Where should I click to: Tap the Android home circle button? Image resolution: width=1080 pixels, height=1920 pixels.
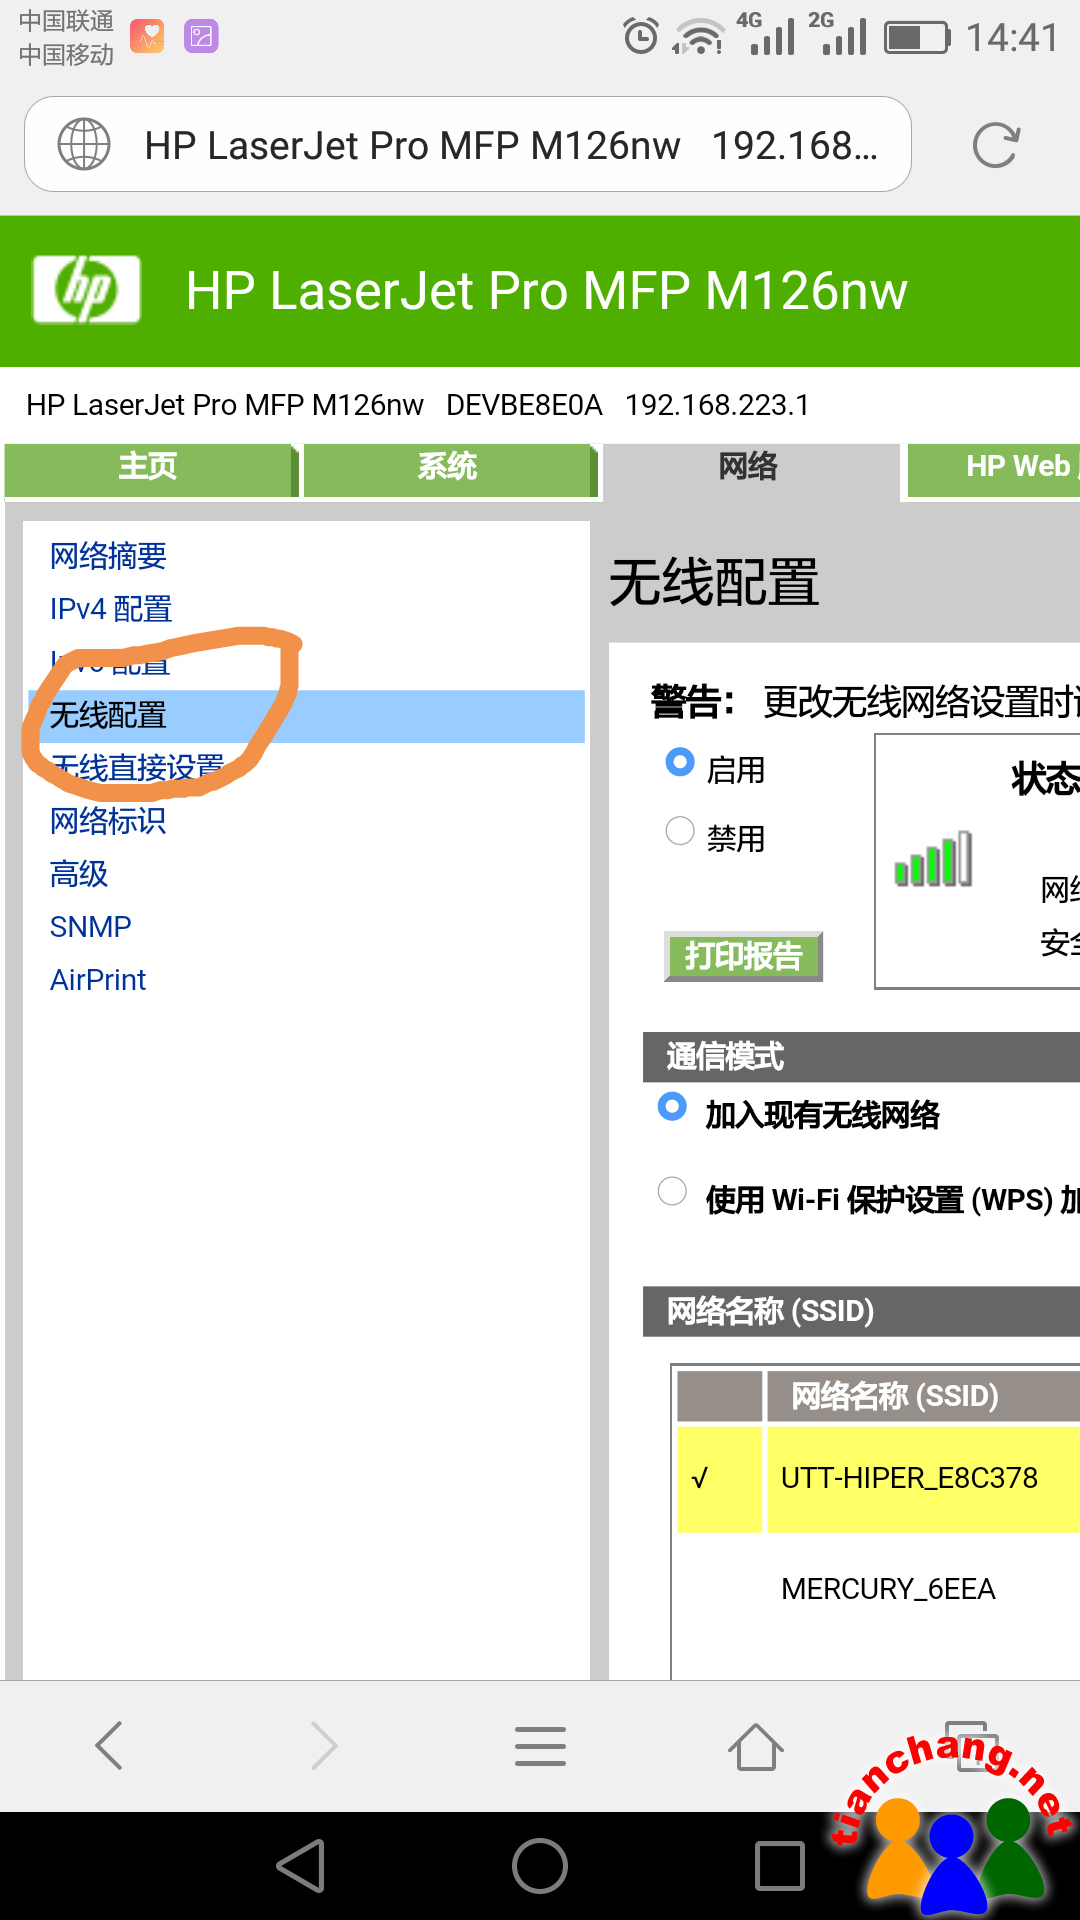[x=540, y=1866]
